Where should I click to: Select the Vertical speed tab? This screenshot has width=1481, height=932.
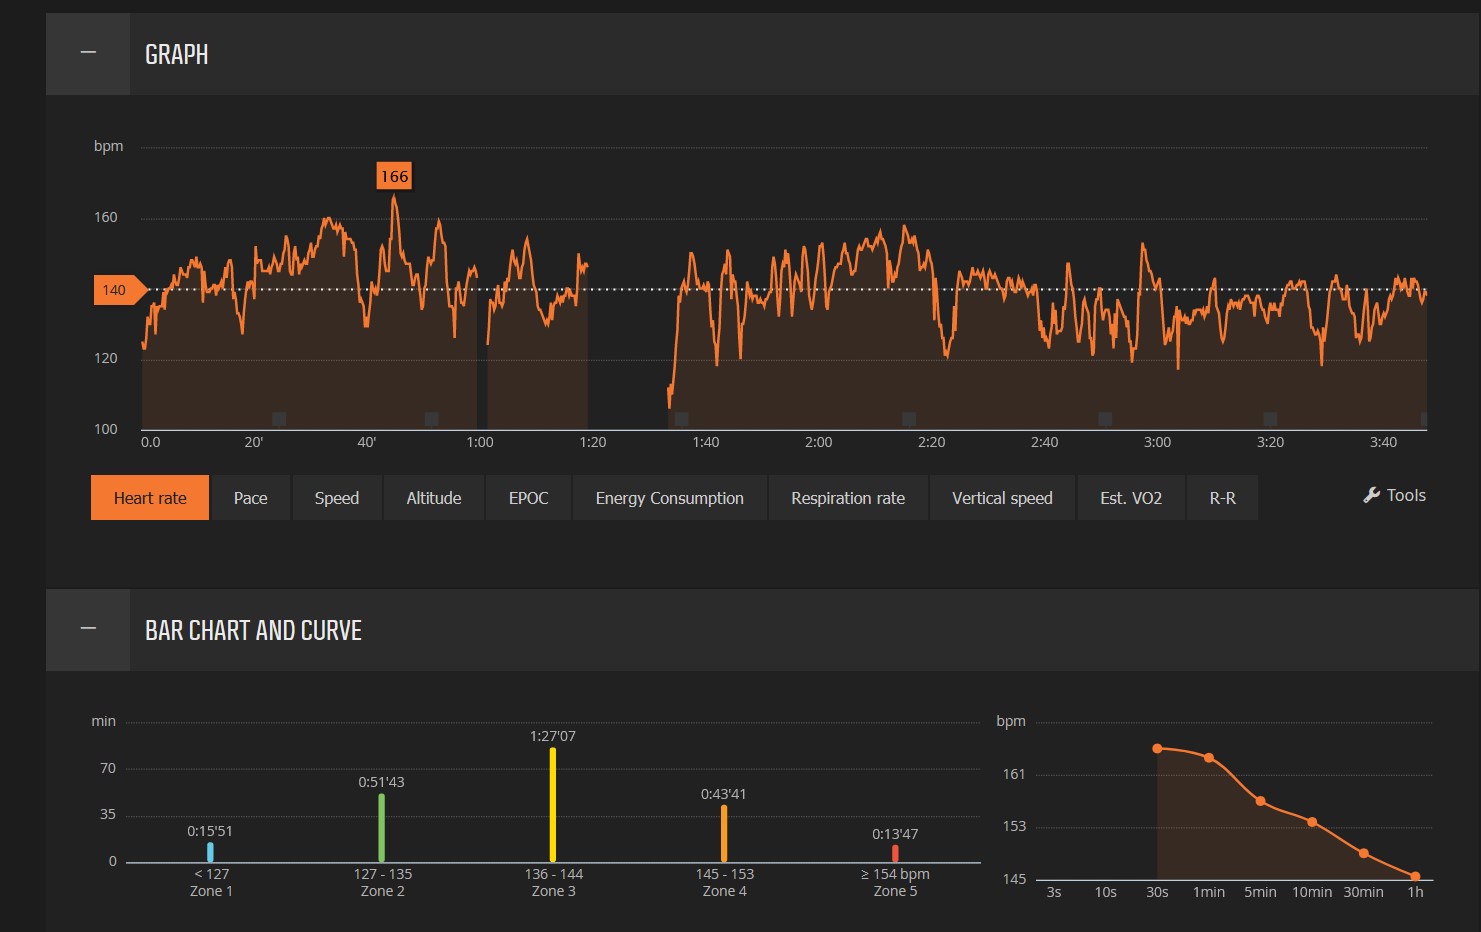(1002, 498)
